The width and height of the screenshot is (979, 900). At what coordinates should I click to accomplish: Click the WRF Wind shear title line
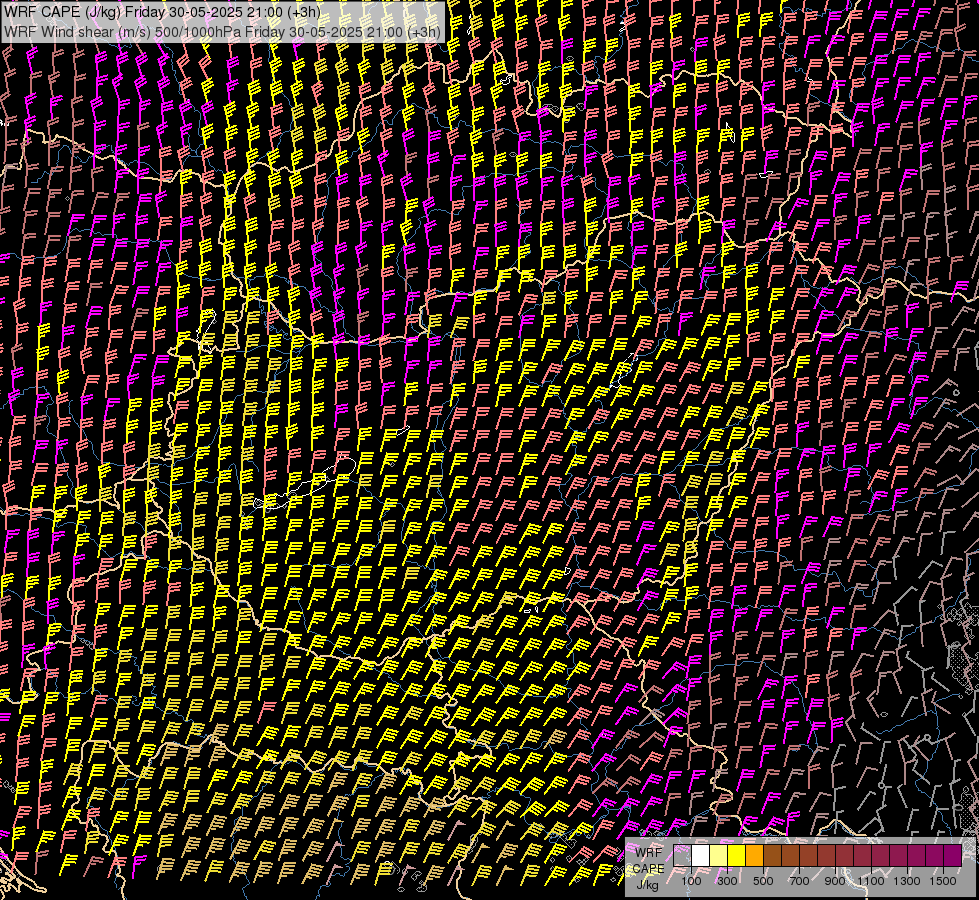click(223, 31)
